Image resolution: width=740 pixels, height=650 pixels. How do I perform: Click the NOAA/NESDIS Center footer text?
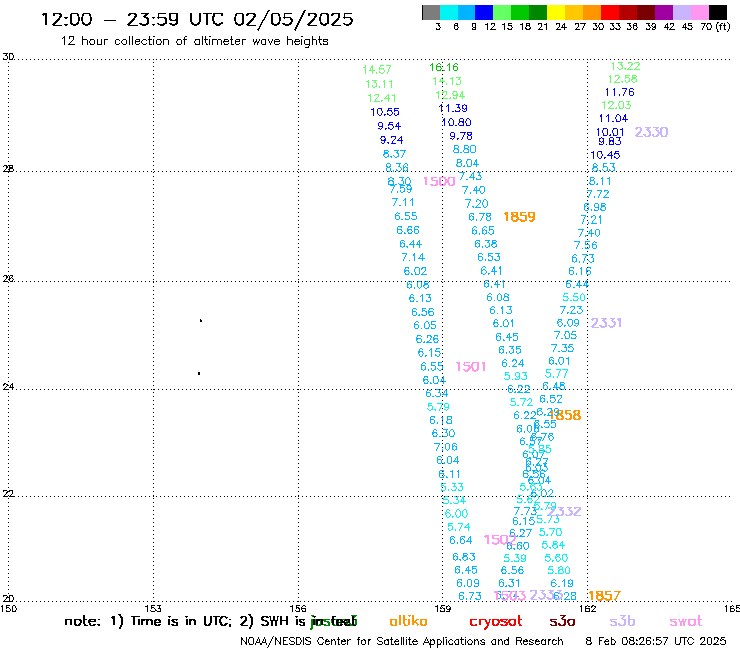pyautogui.click(x=402, y=641)
